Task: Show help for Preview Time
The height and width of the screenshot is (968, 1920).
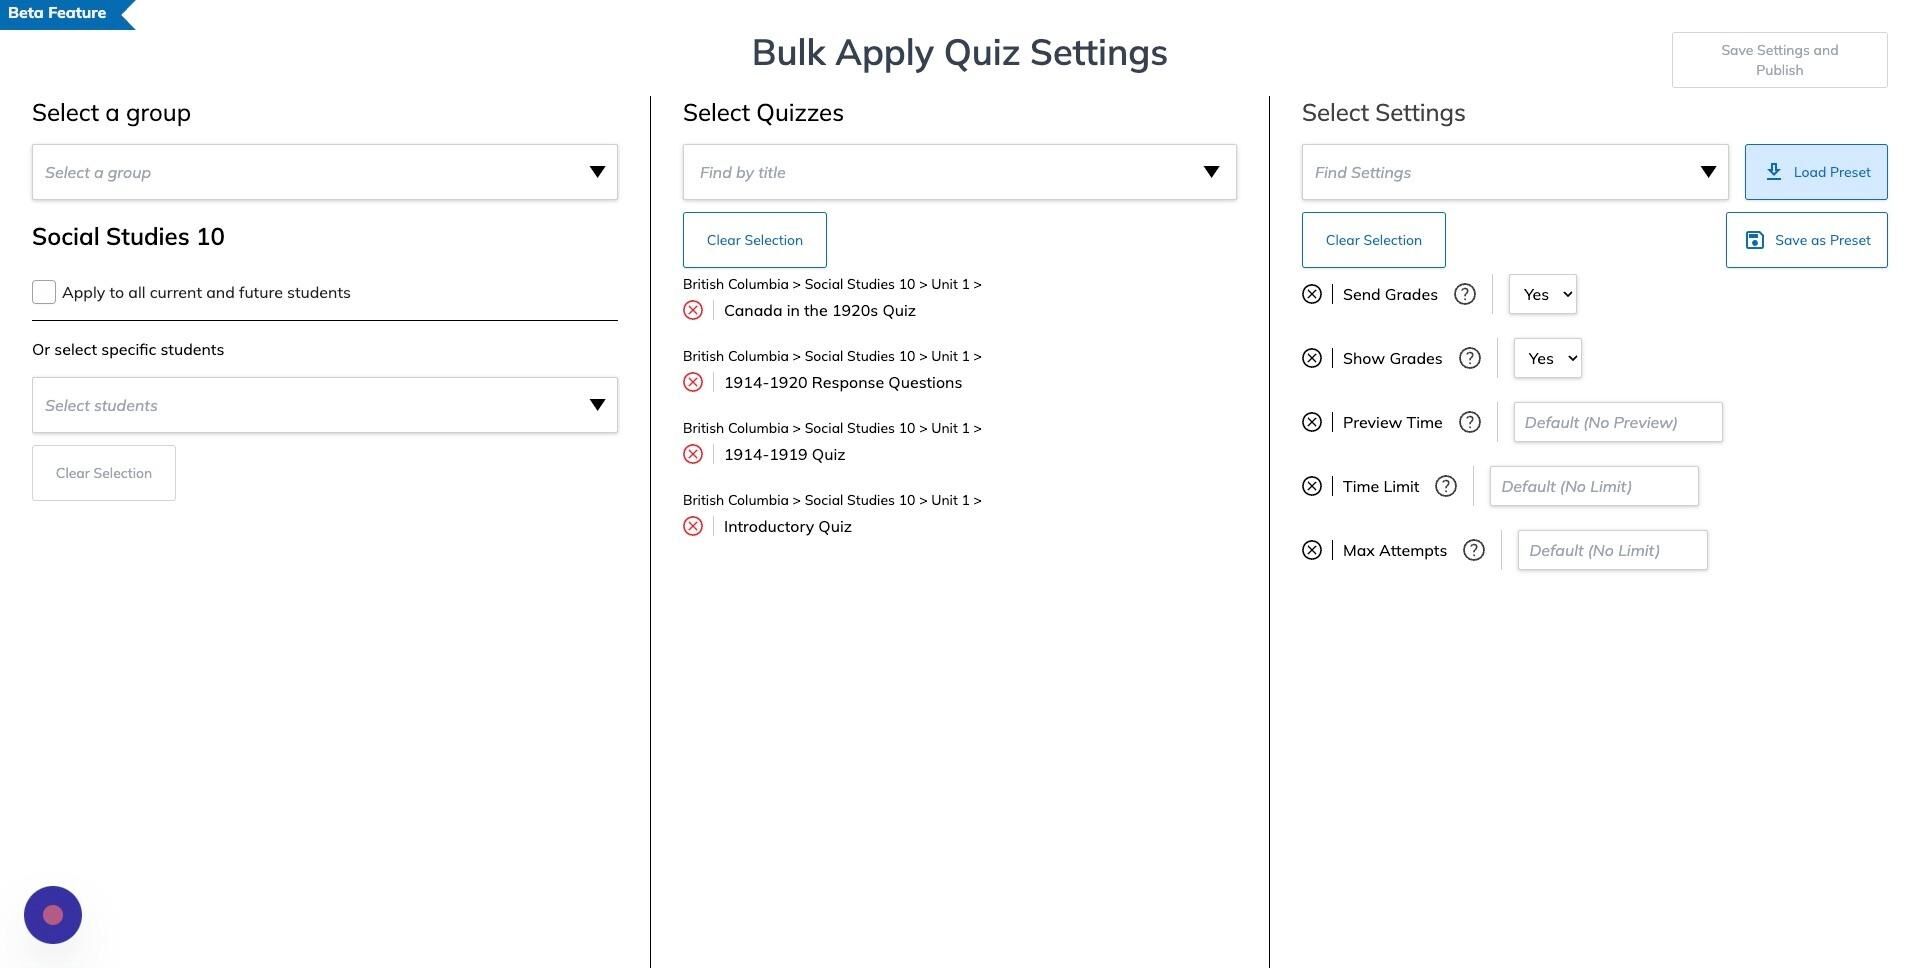Action: tap(1469, 422)
